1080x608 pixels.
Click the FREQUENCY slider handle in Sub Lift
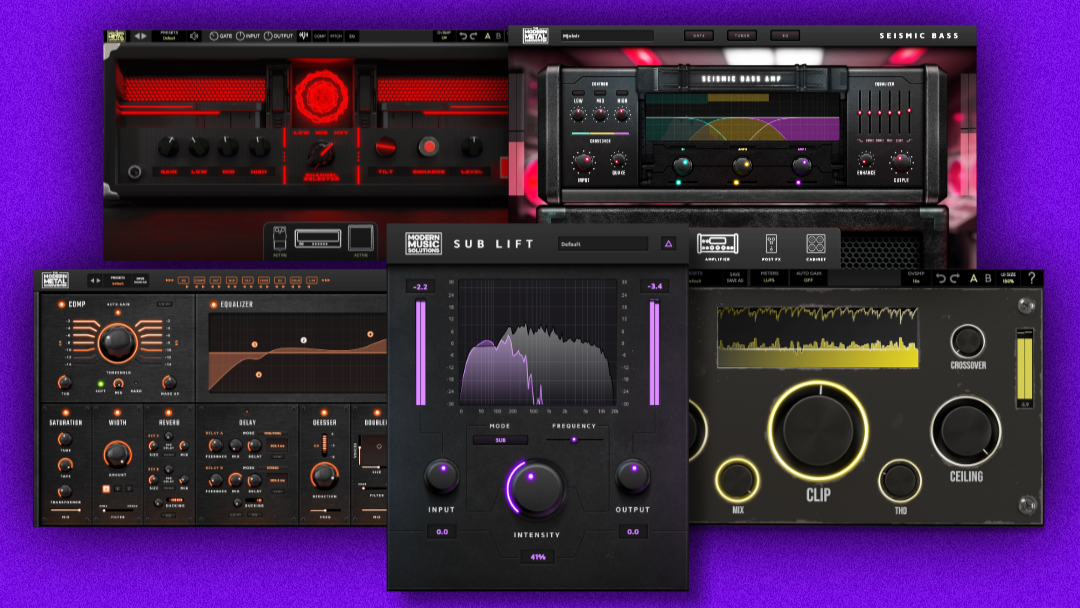(x=574, y=439)
